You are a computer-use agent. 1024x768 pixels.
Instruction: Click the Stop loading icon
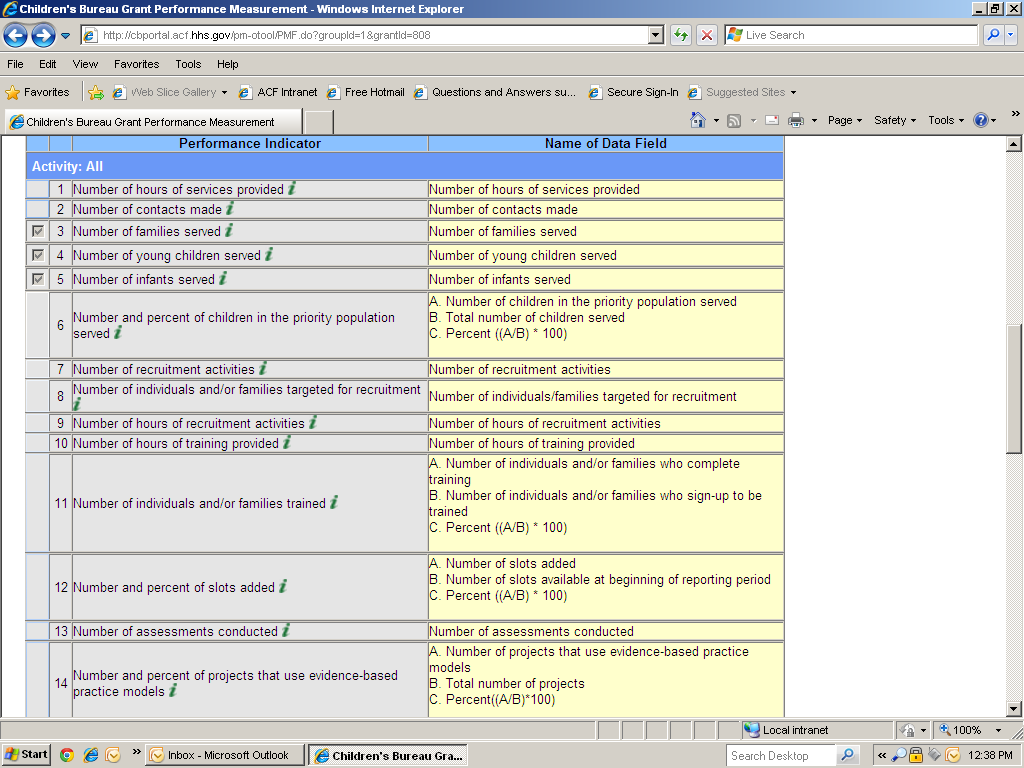(x=707, y=35)
